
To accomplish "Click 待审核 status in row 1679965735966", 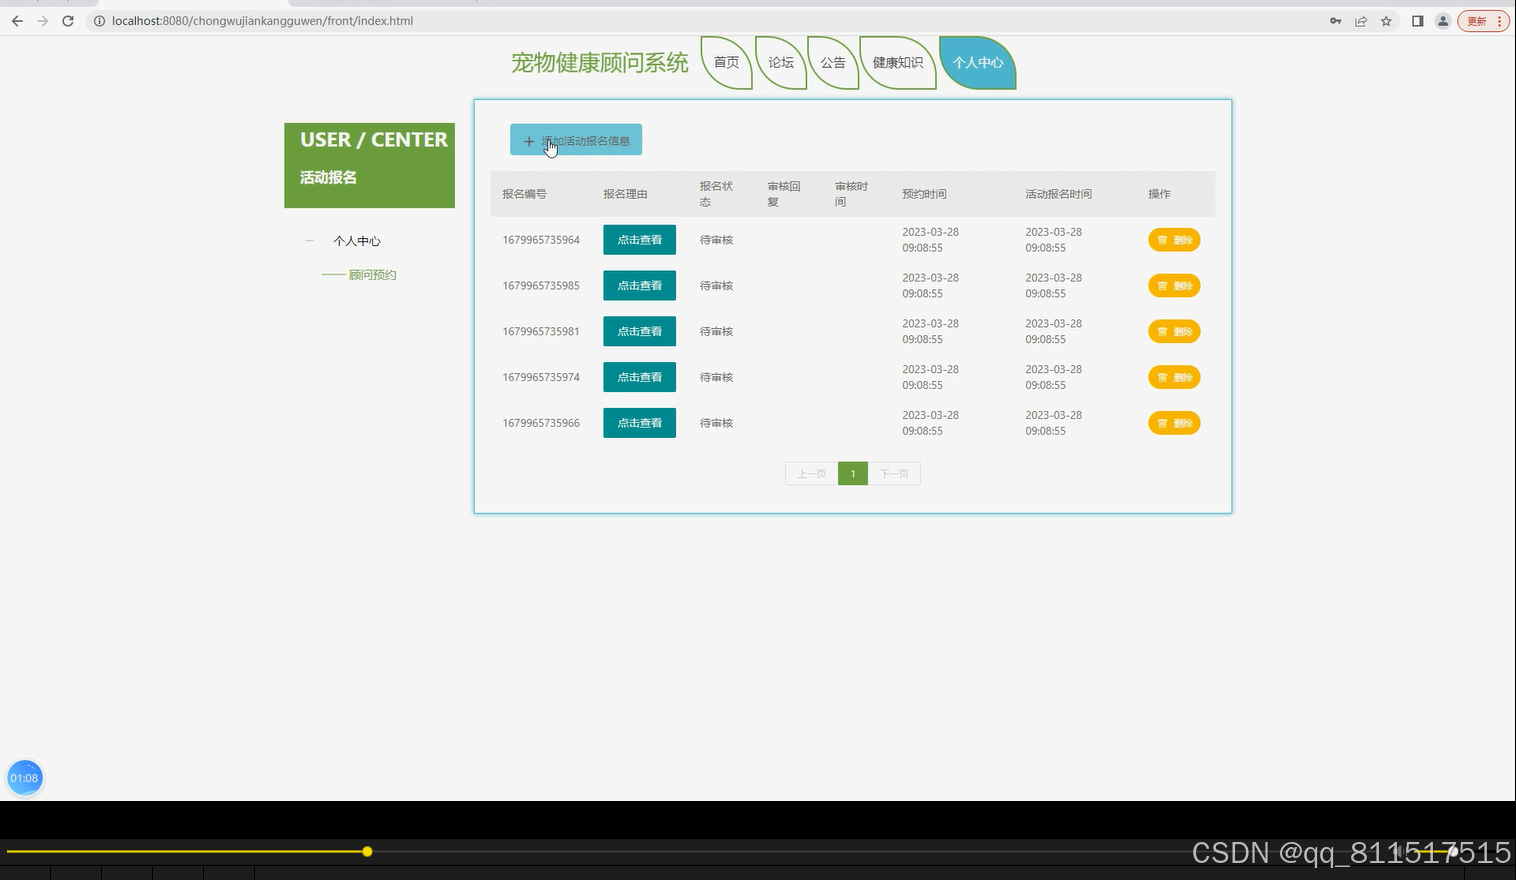I will click(x=716, y=423).
